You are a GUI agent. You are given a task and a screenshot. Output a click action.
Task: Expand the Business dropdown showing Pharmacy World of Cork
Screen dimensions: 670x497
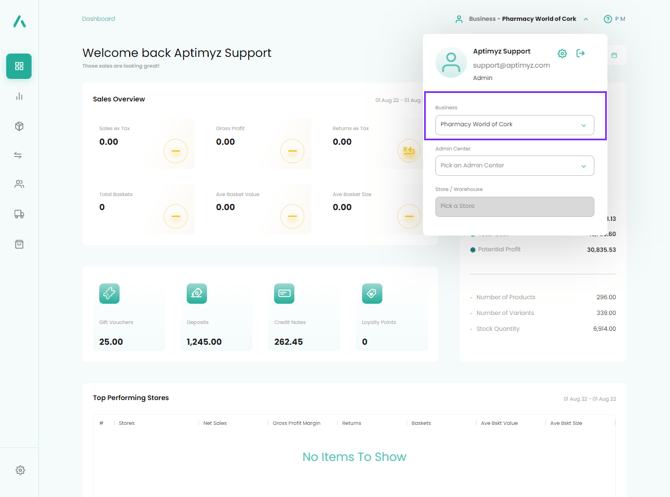(x=514, y=125)
